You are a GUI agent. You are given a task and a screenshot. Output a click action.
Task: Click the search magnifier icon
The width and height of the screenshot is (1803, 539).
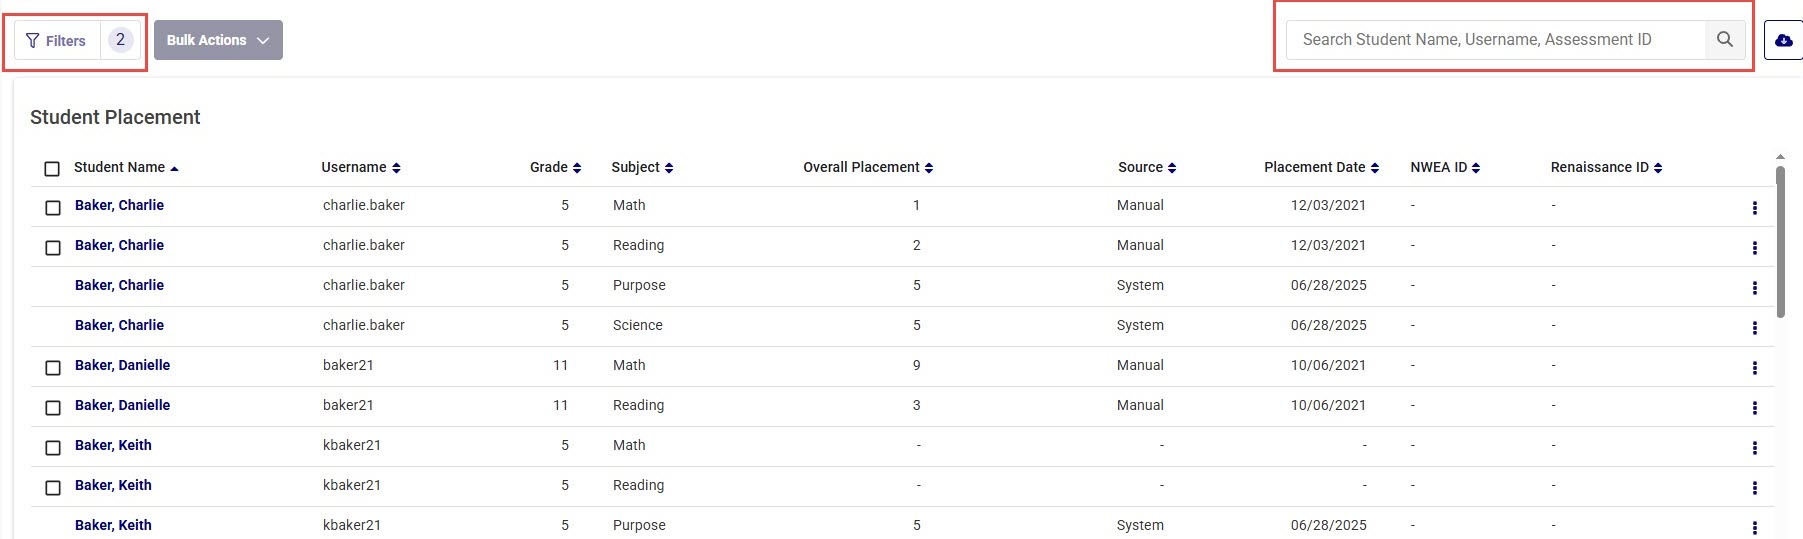[x=1725, y=40]
